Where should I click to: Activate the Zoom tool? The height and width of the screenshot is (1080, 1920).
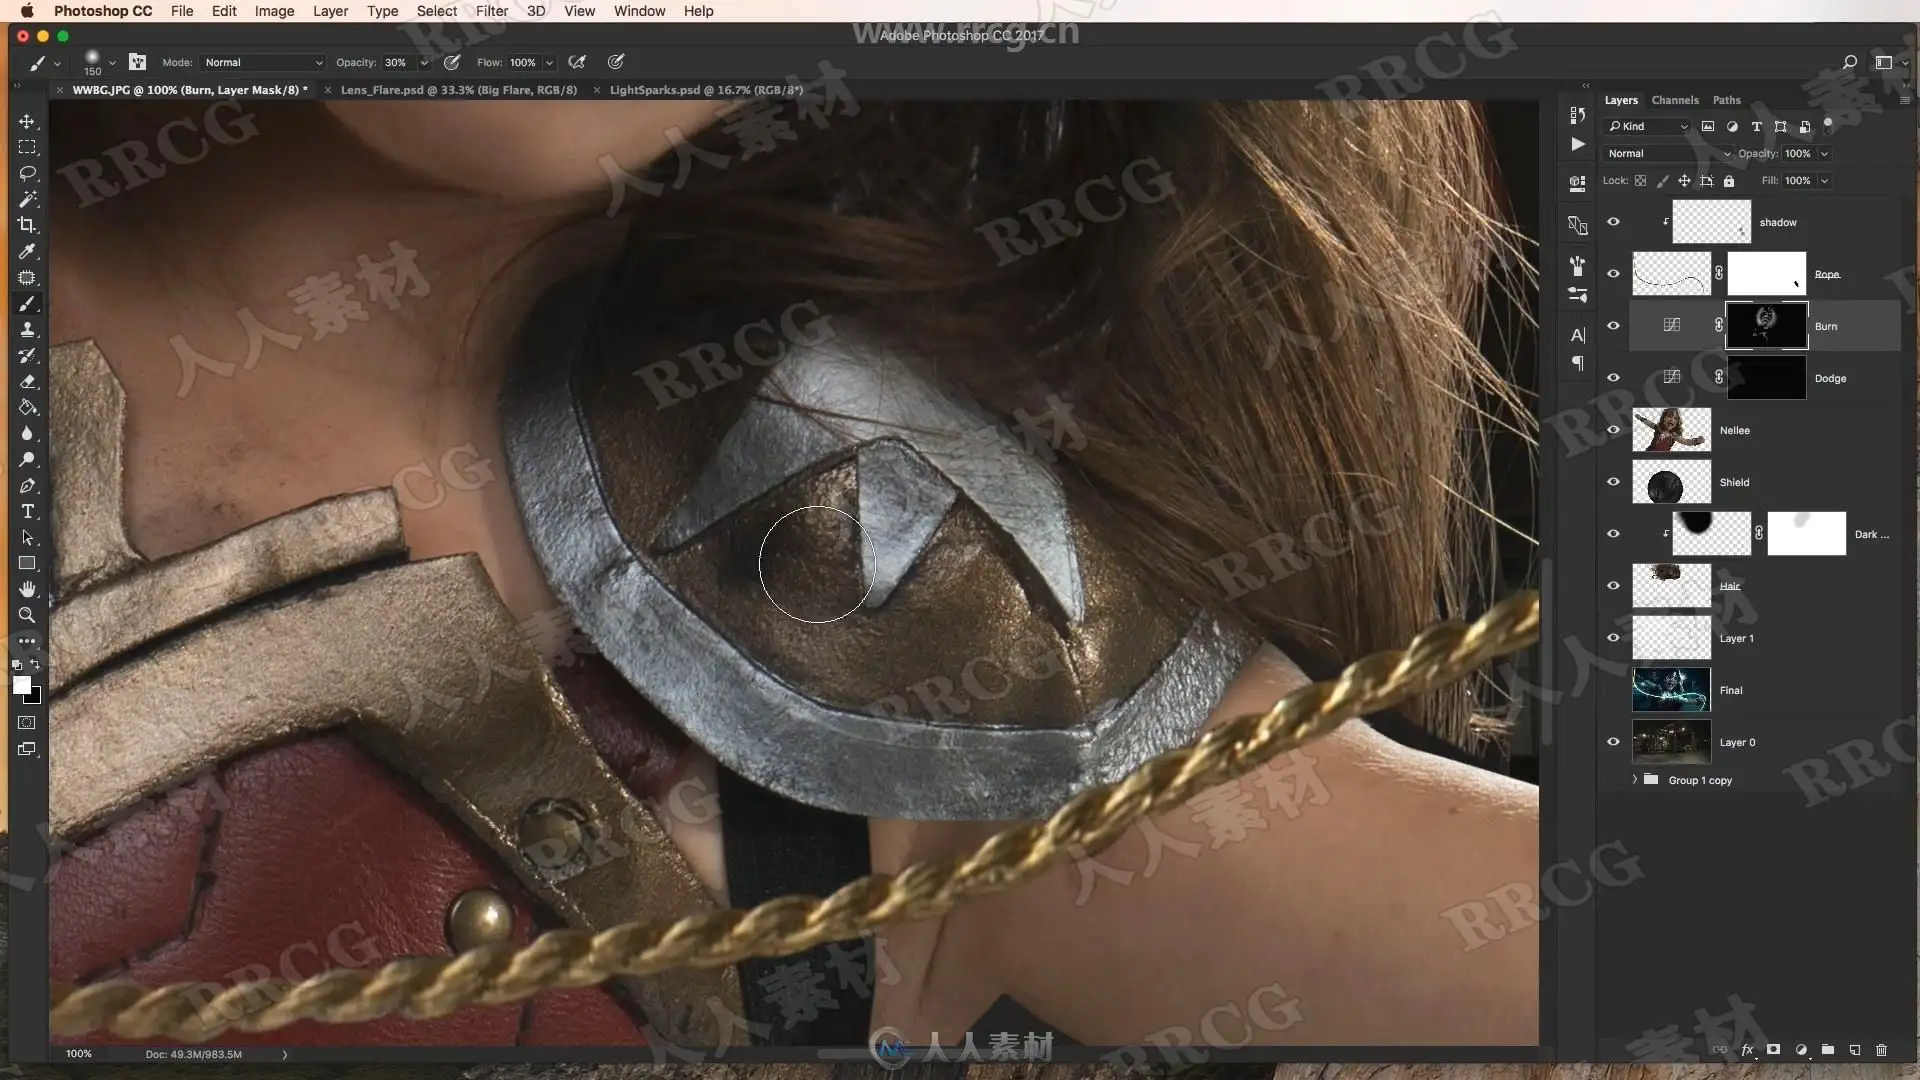point(27,615)
